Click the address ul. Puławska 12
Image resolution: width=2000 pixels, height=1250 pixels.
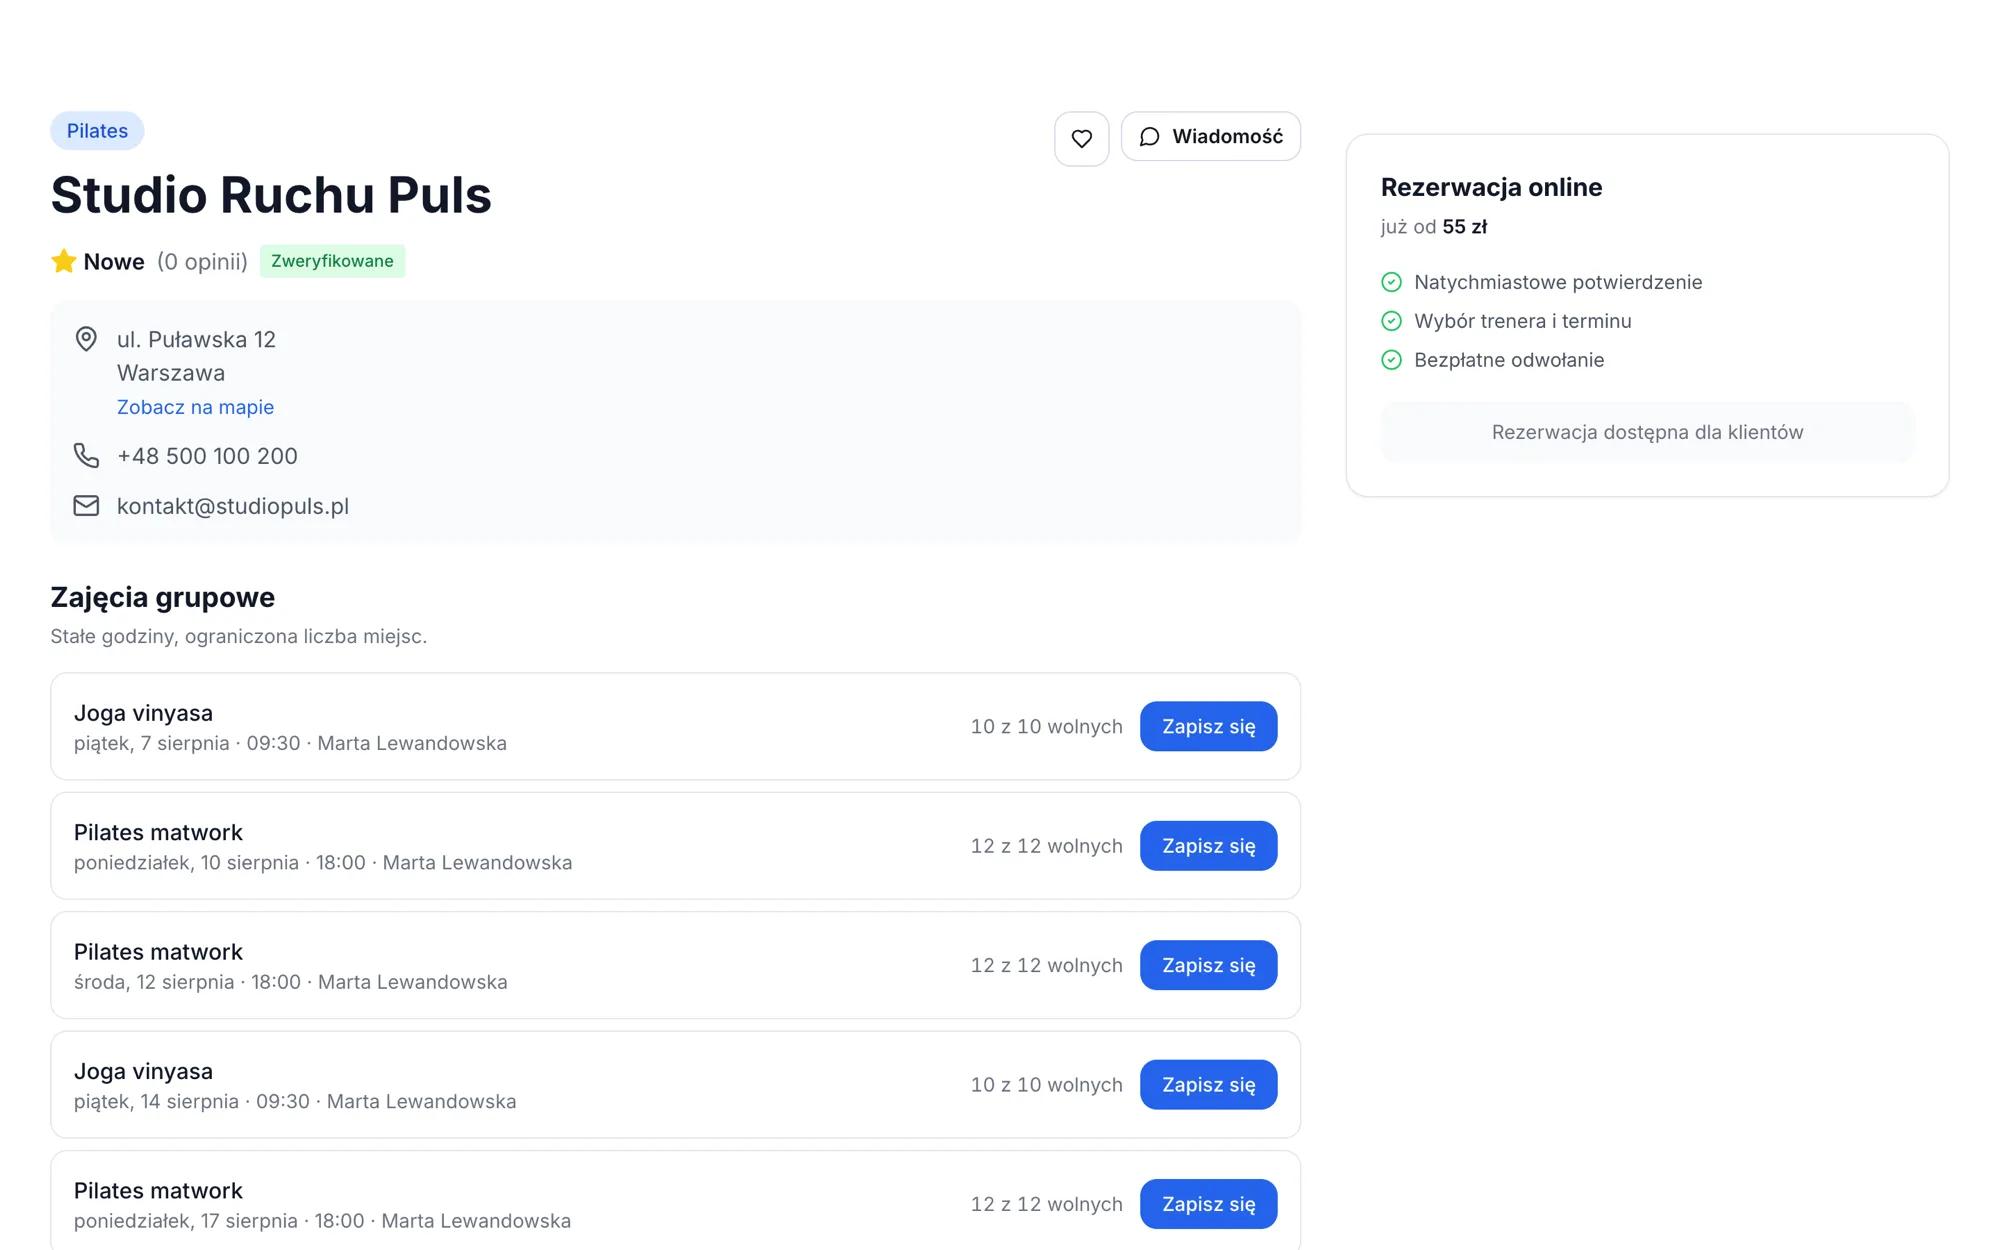(x=196, y=339)
